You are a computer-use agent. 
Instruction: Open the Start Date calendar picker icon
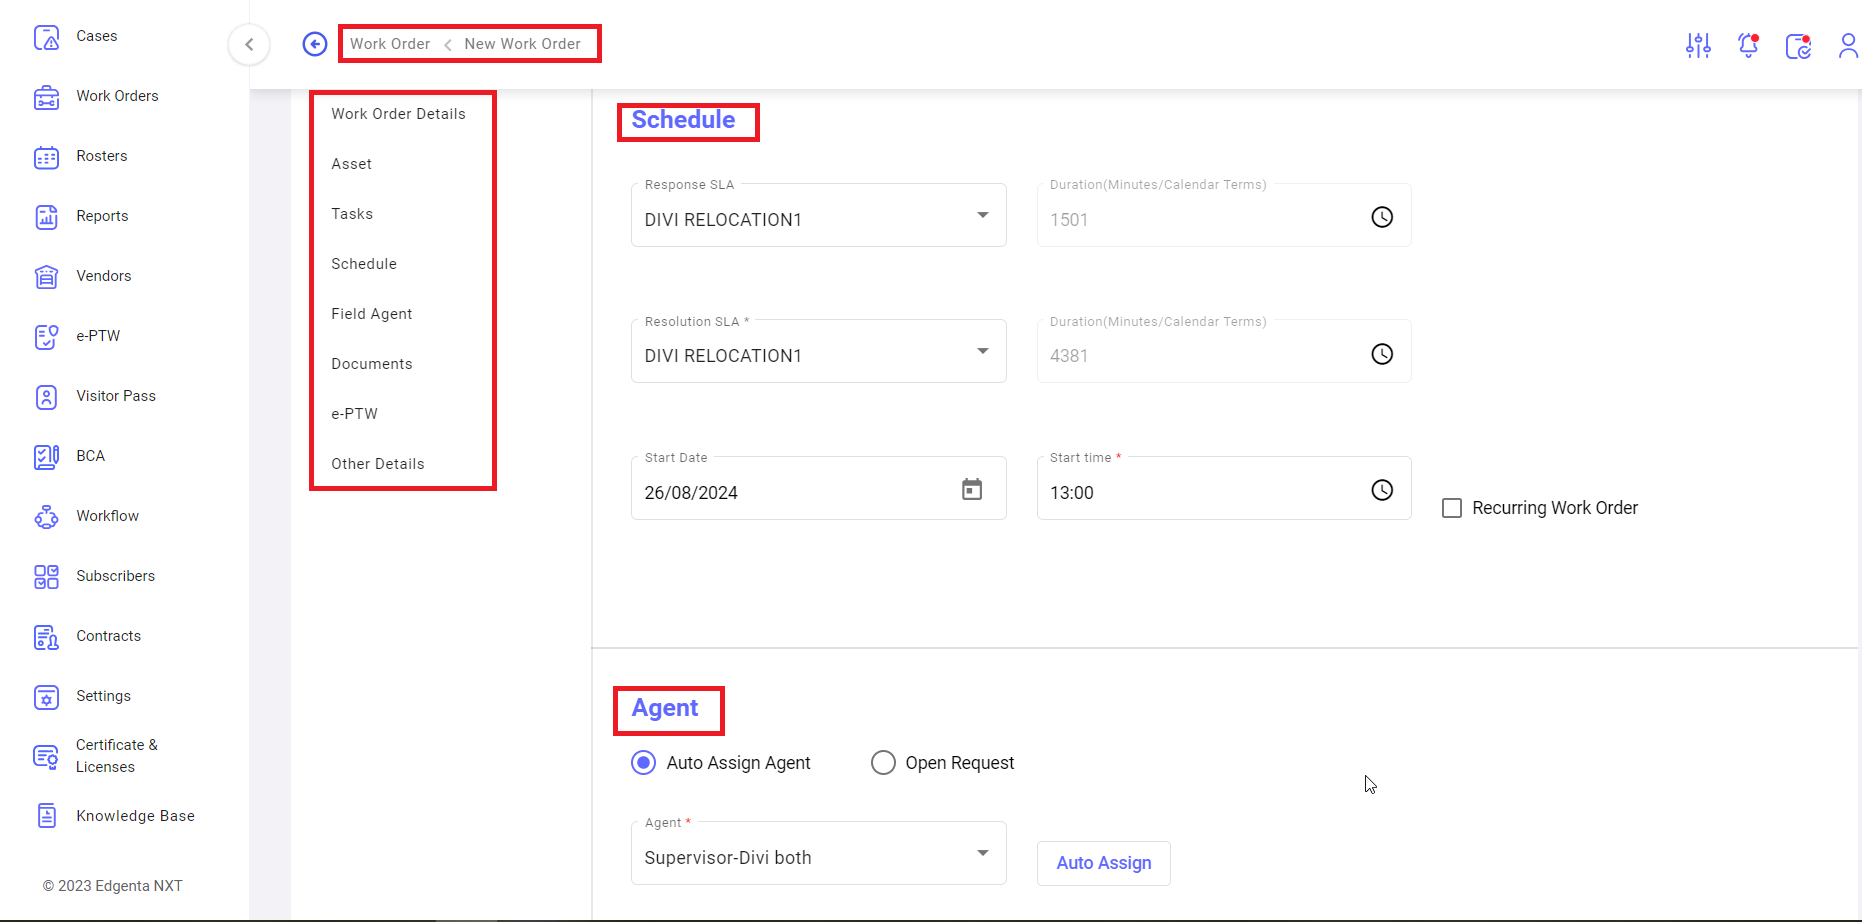point(972,489)
